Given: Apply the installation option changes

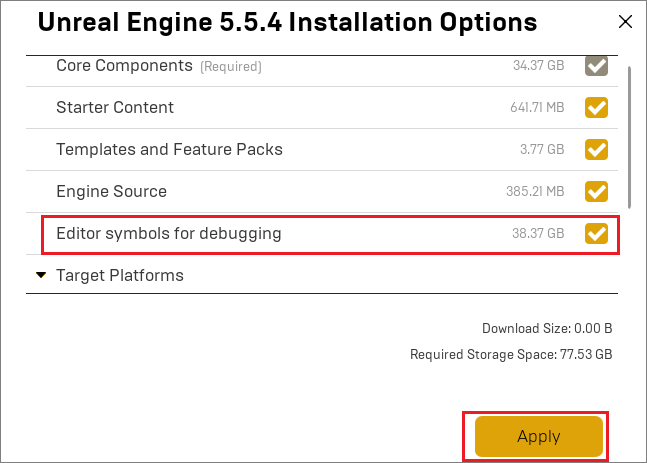Looking at the screenshot, I should [x=538, y=436].
